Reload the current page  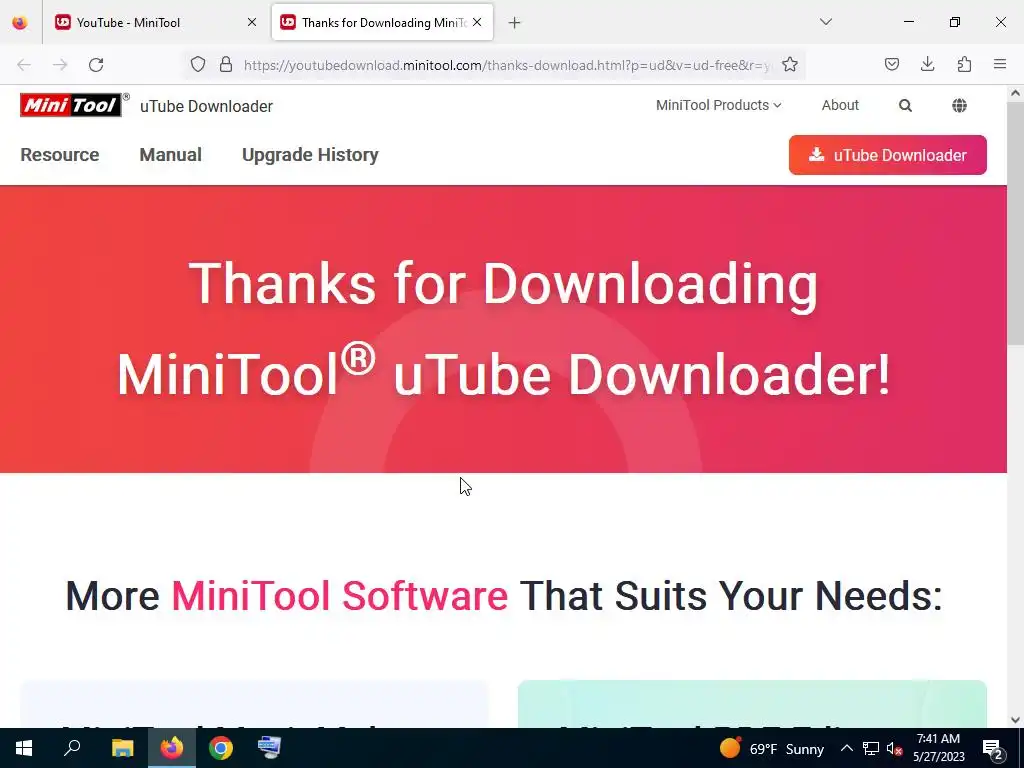point(96,65)
